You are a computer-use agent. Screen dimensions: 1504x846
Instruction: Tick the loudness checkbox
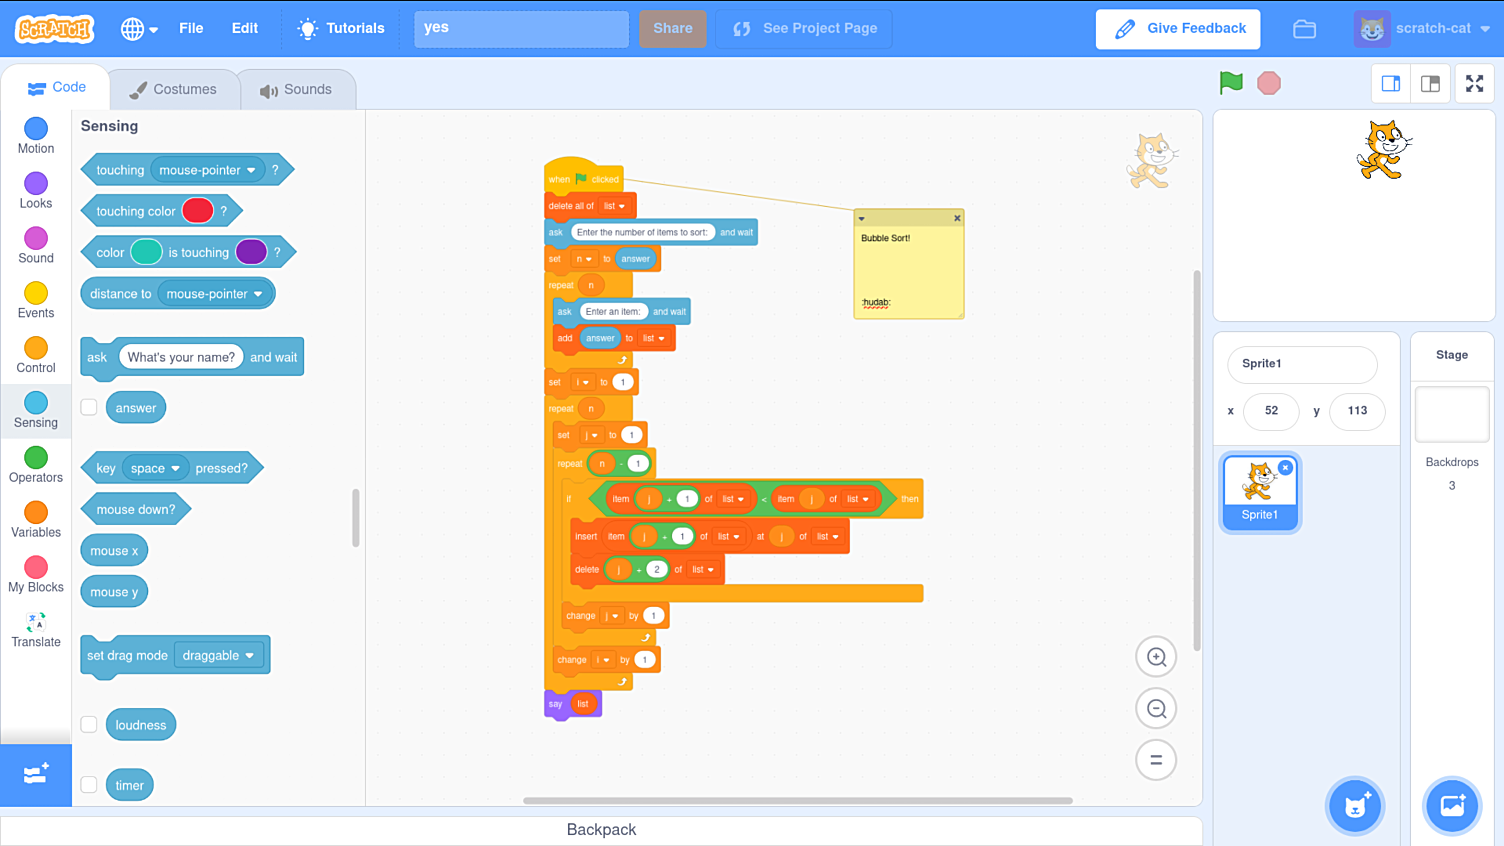(x=89, y=724)
